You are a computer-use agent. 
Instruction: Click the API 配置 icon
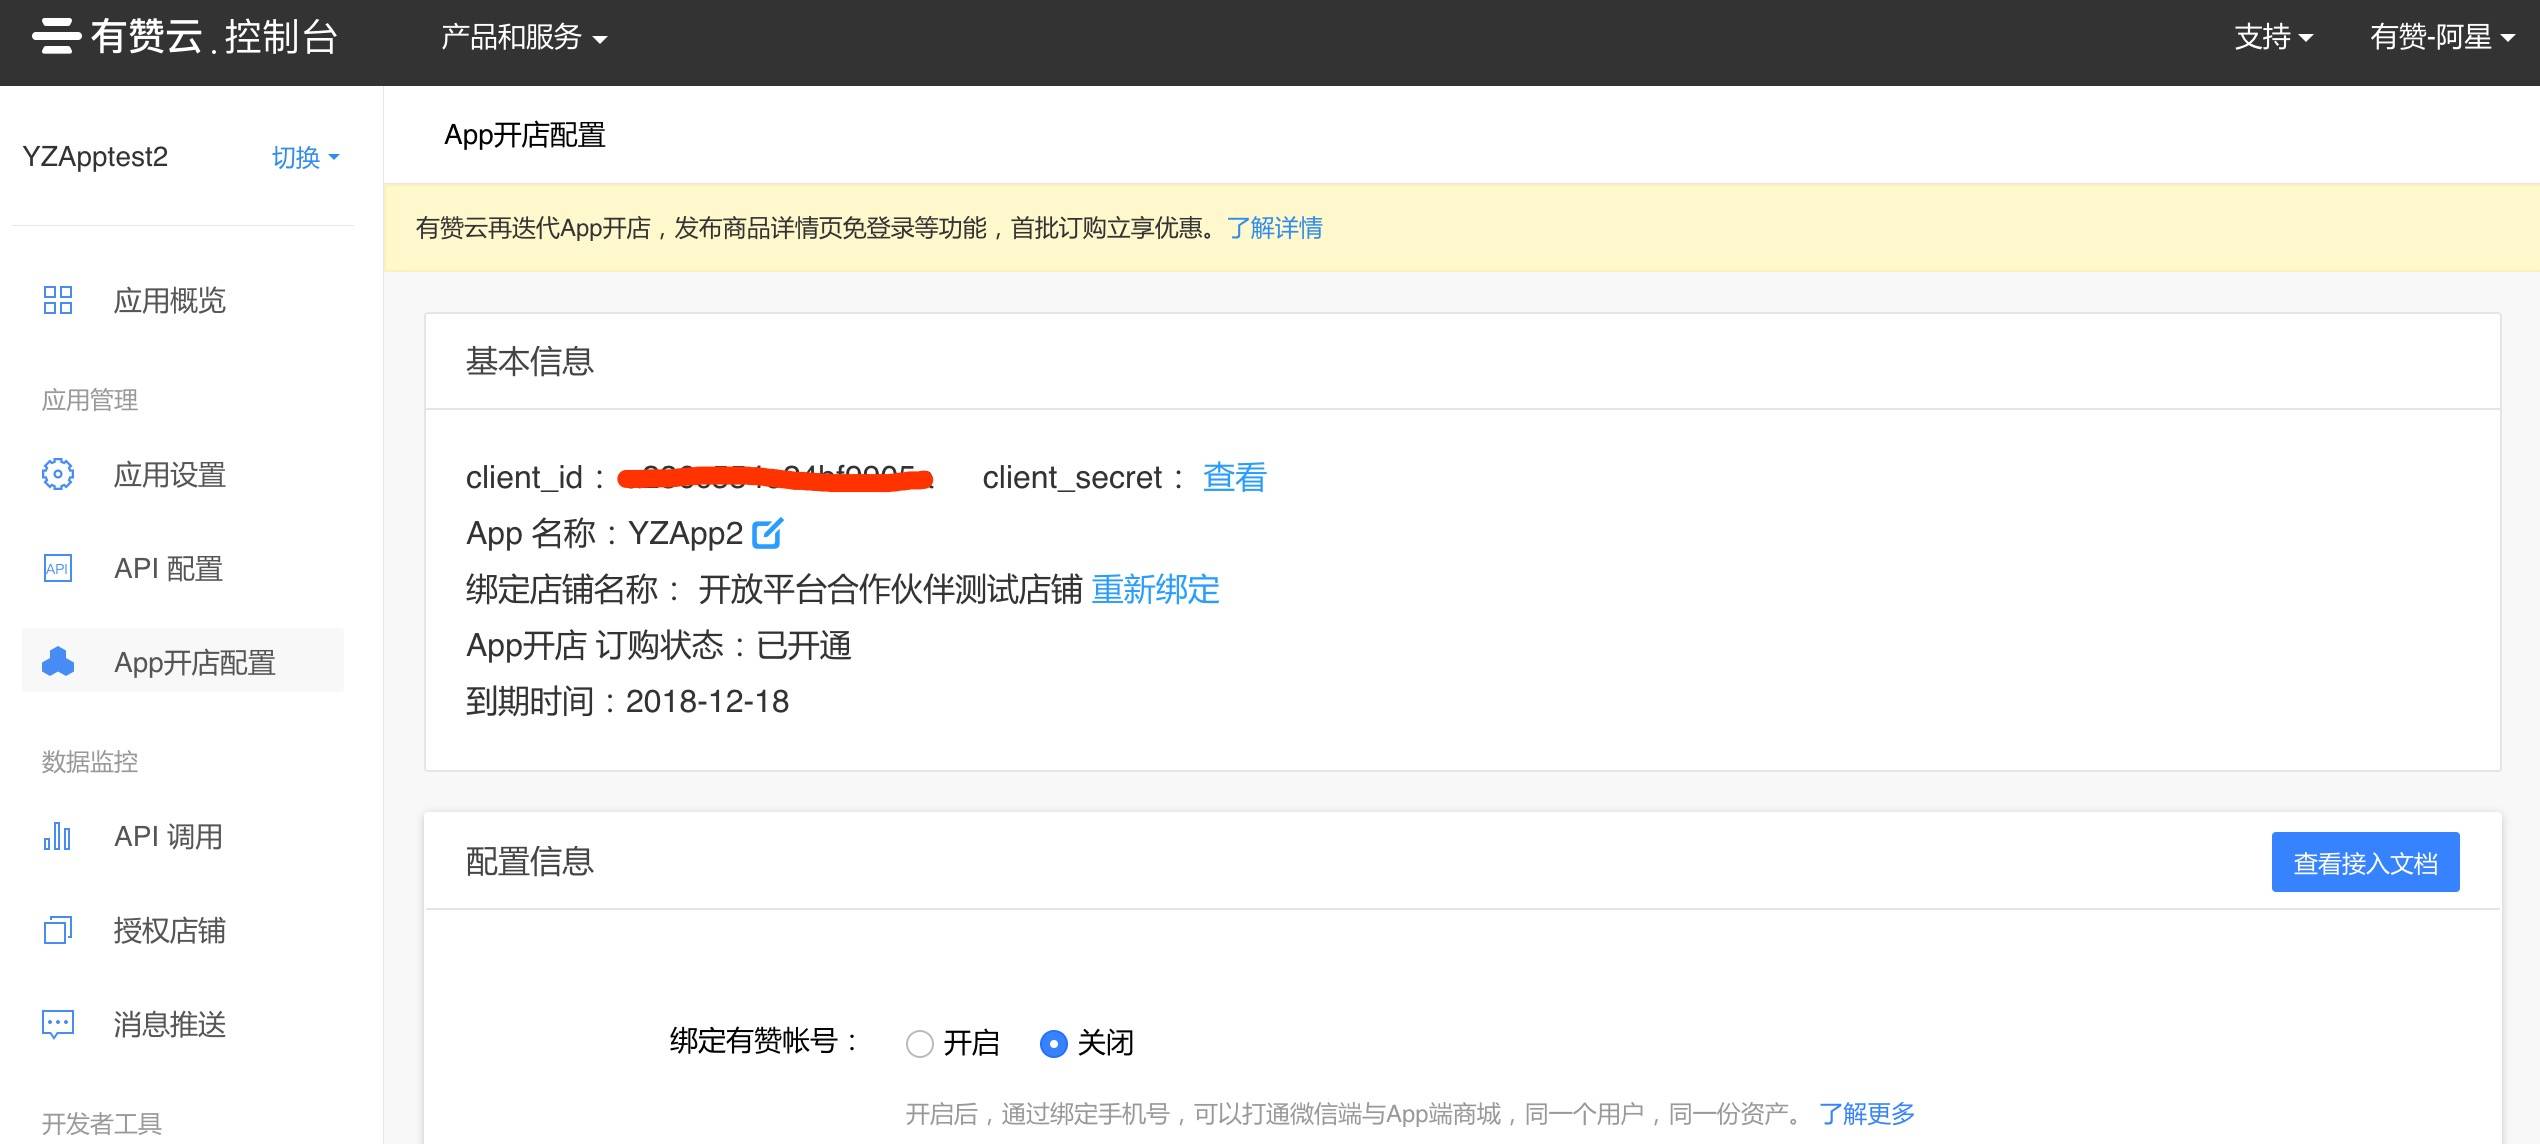coord(58,568)
